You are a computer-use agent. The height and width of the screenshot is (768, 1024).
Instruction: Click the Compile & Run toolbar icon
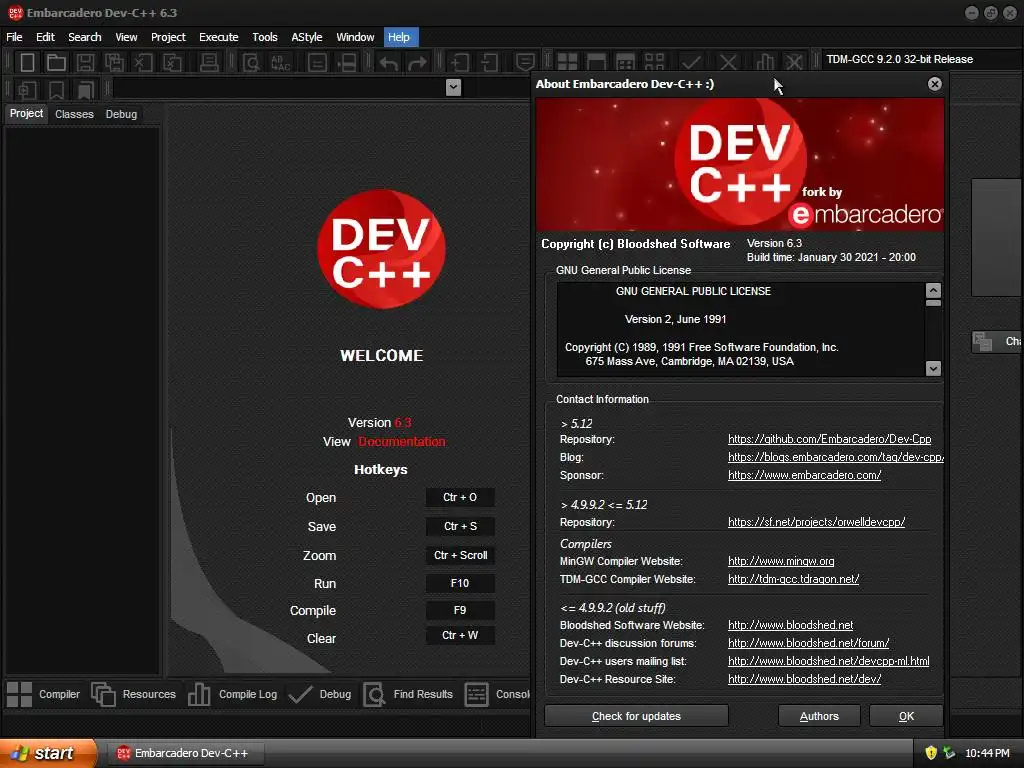click(625, 63)
